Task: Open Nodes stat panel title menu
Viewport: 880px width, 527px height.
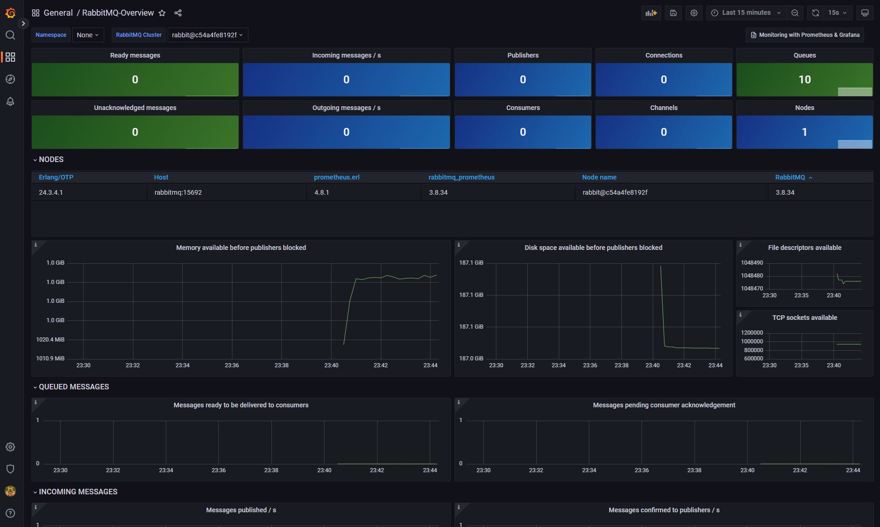Action: [805, 108]
